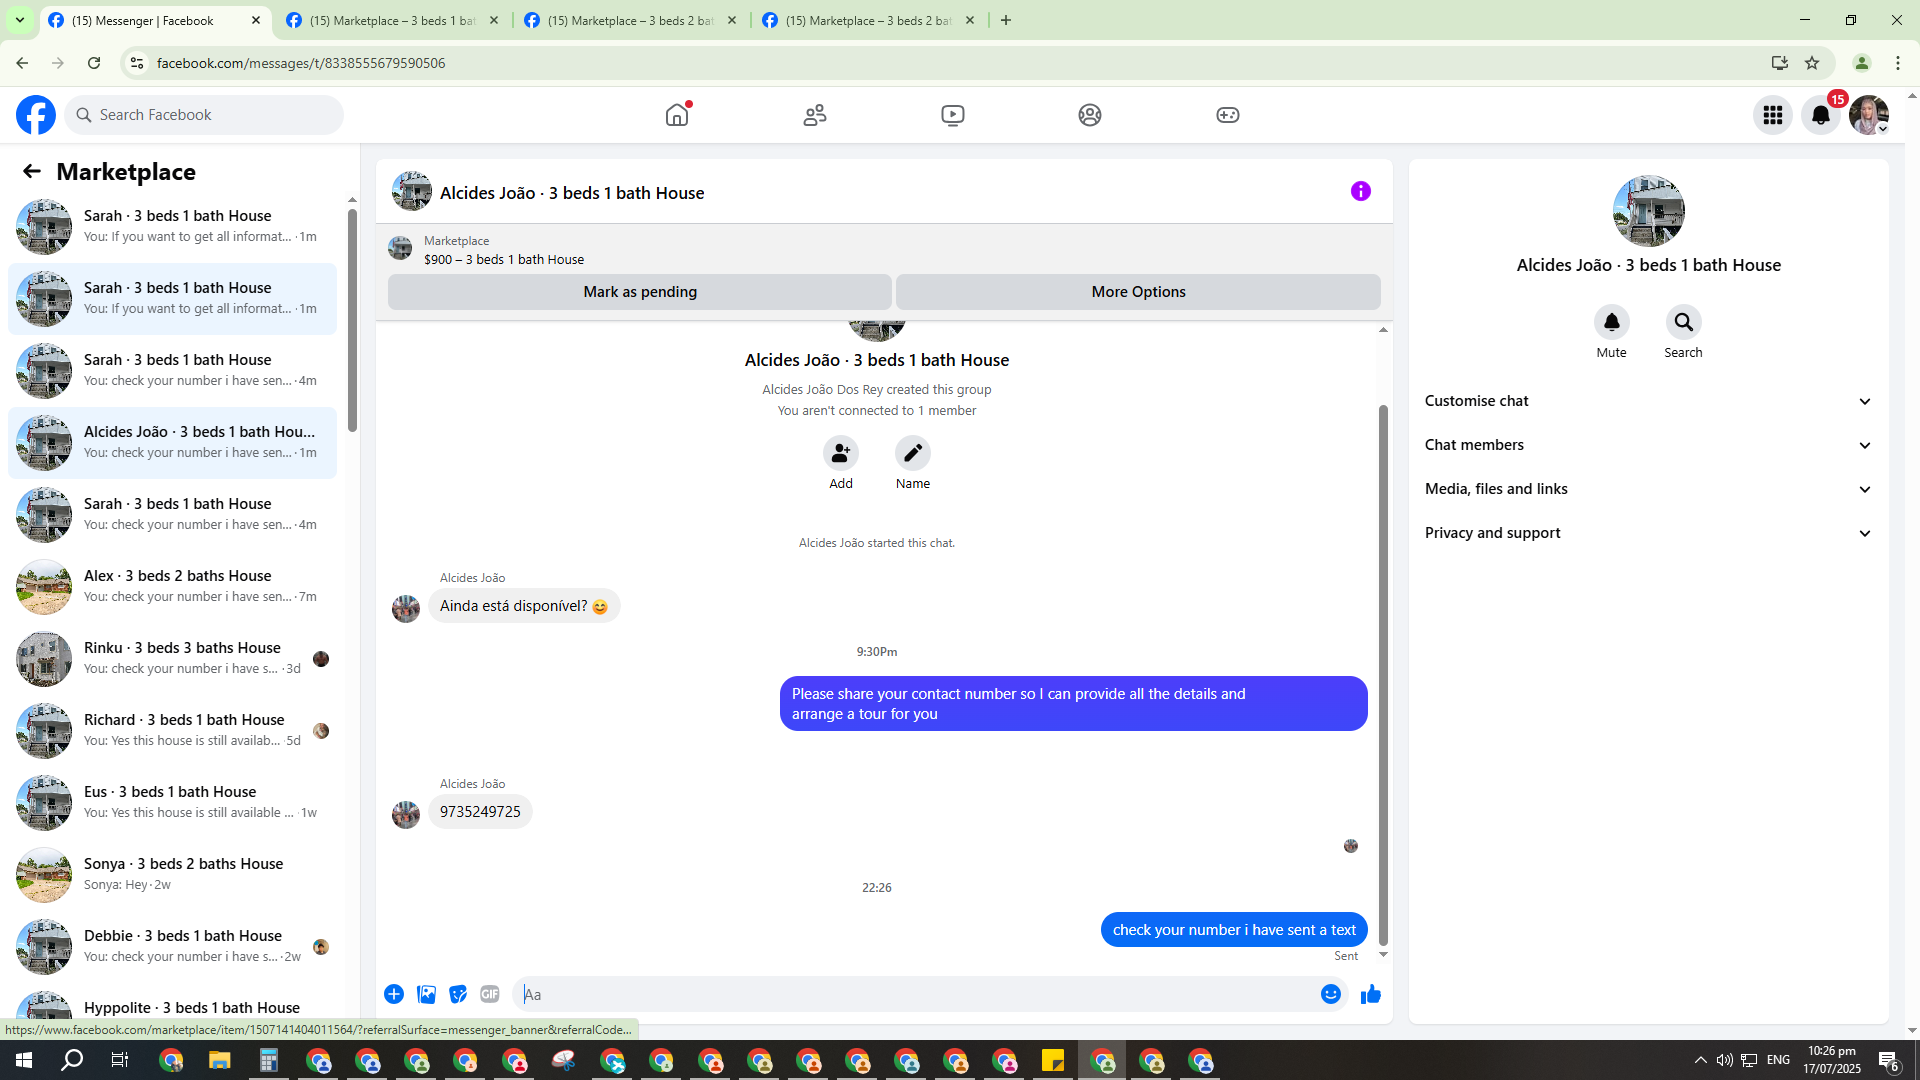Open more actions plus icon in composer
The width and height of the screenshot is (1920, 1080).
[394, 994]
